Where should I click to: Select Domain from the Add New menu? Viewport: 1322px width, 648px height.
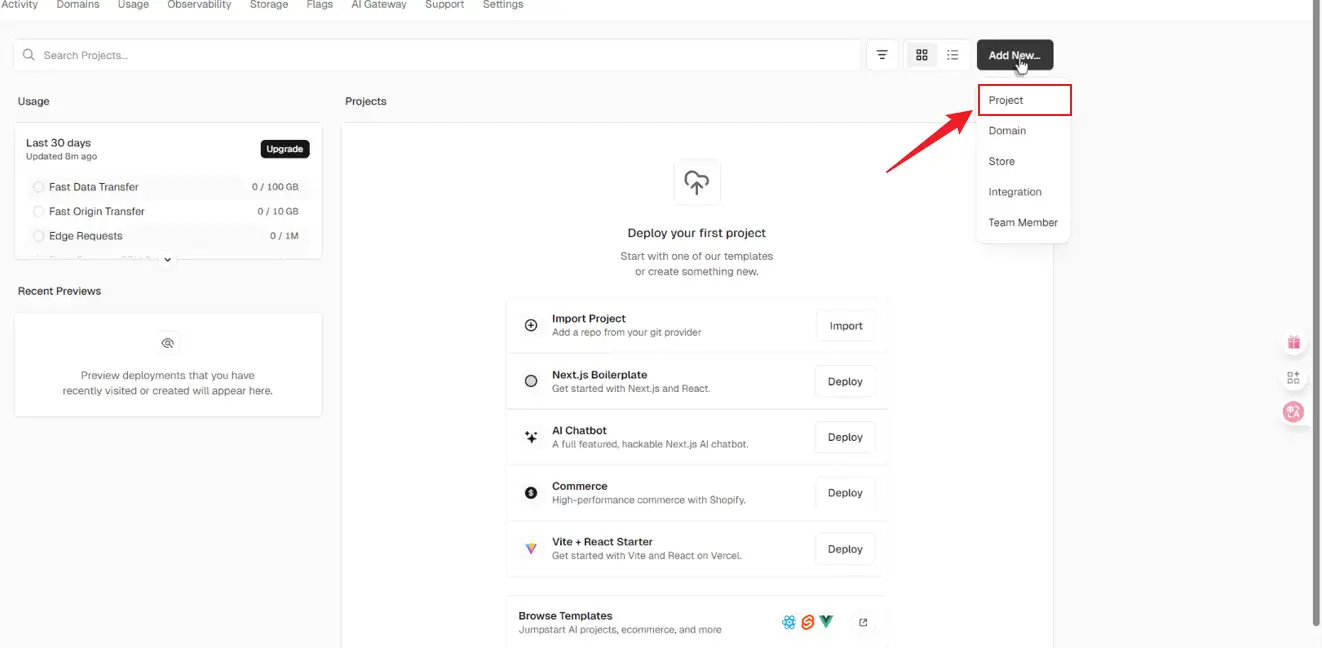click(1024, 131)
